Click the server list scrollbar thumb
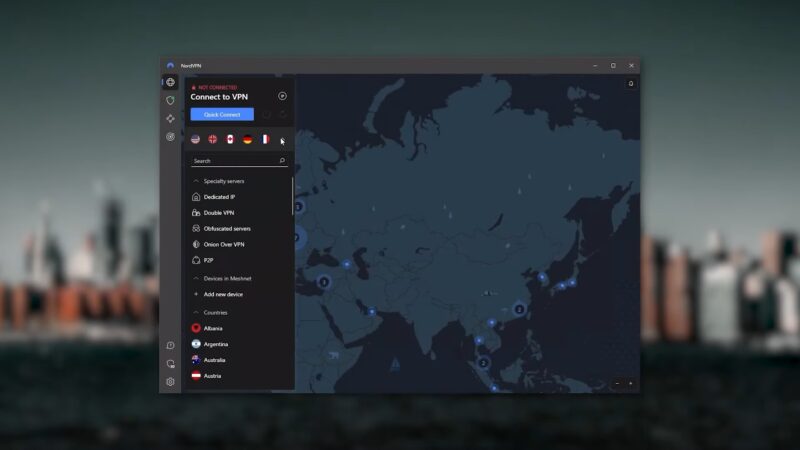Screen dimensions: 800x450 (293, 196)
